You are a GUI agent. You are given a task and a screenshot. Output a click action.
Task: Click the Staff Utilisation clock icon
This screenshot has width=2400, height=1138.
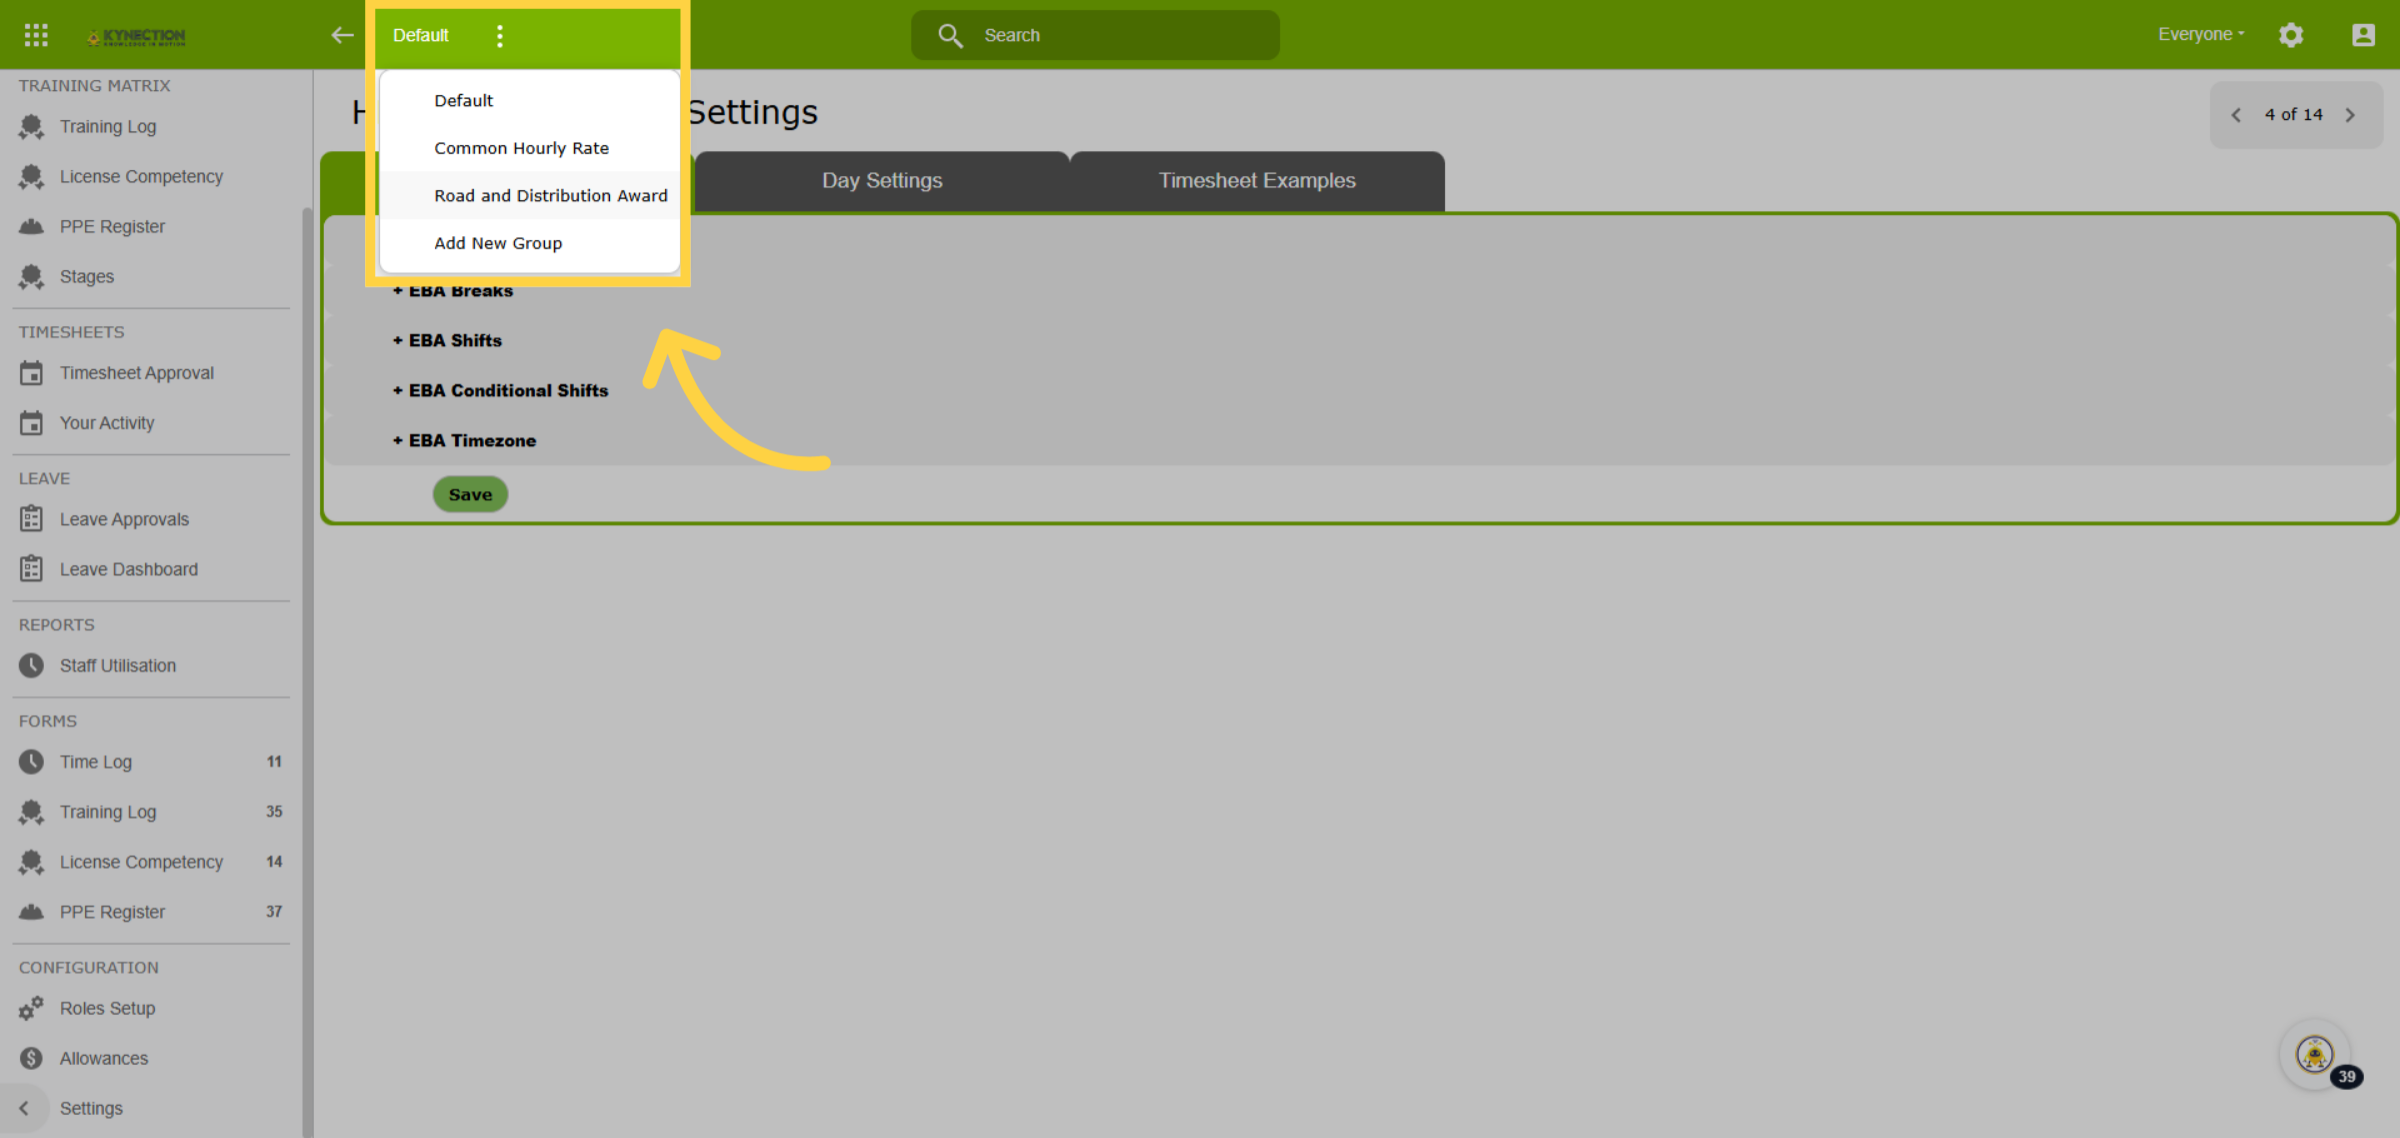[x=31, y=665]
